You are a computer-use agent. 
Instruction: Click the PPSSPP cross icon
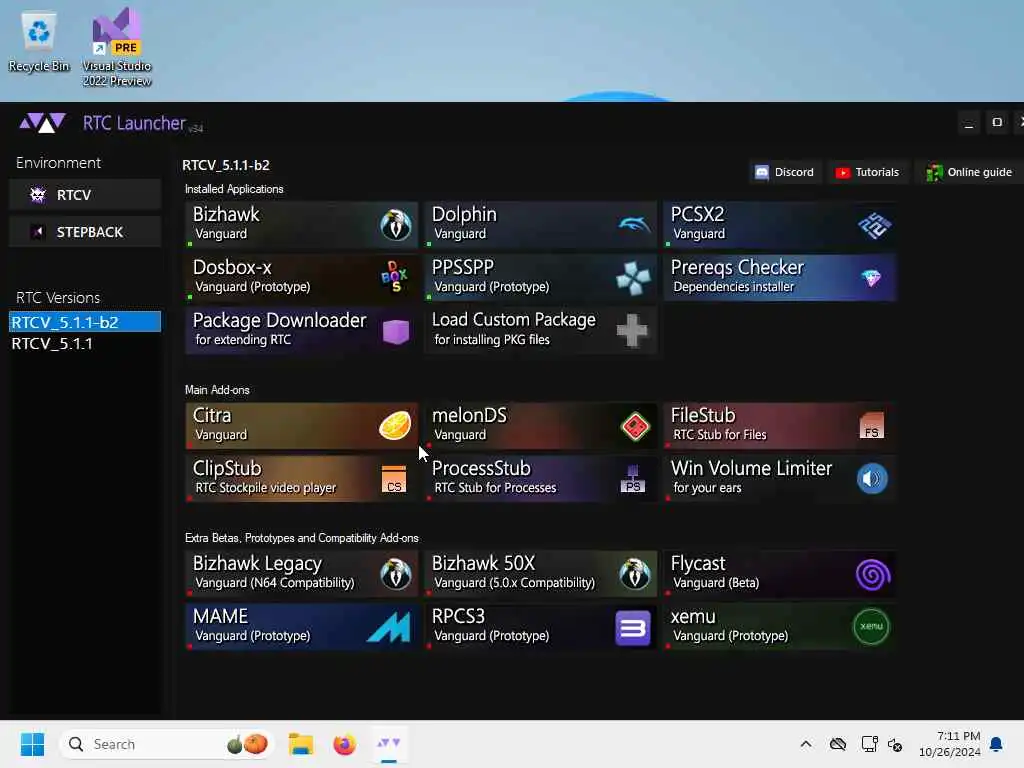point(633,278)
